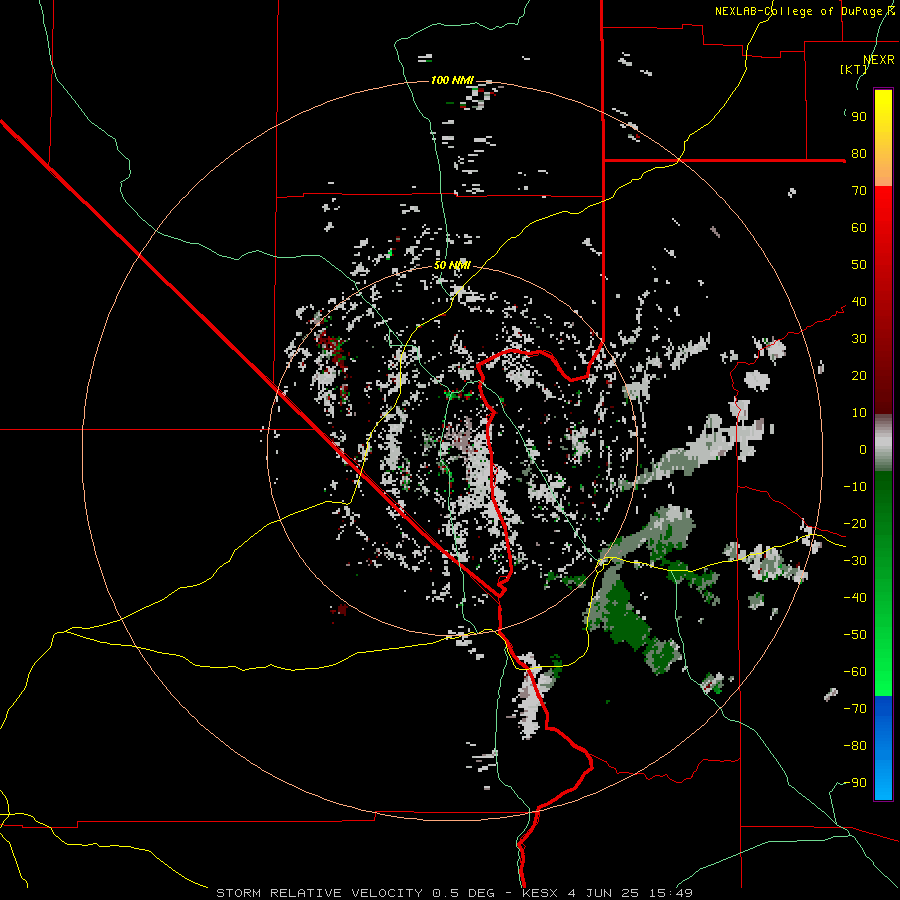This screenshot has height=900, width=900.
Task: Click the -80 knot label on the scale
Action: 855,746
